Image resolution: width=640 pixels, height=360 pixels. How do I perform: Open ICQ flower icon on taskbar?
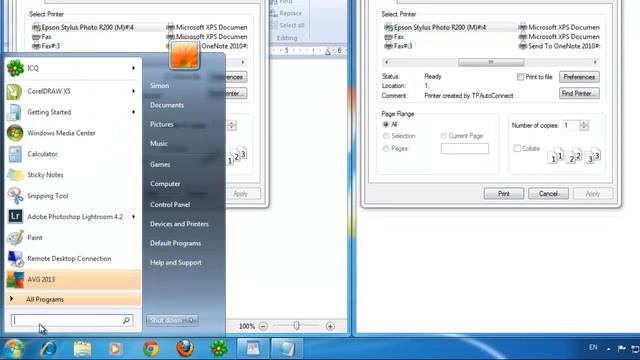[x=219, y=349]
